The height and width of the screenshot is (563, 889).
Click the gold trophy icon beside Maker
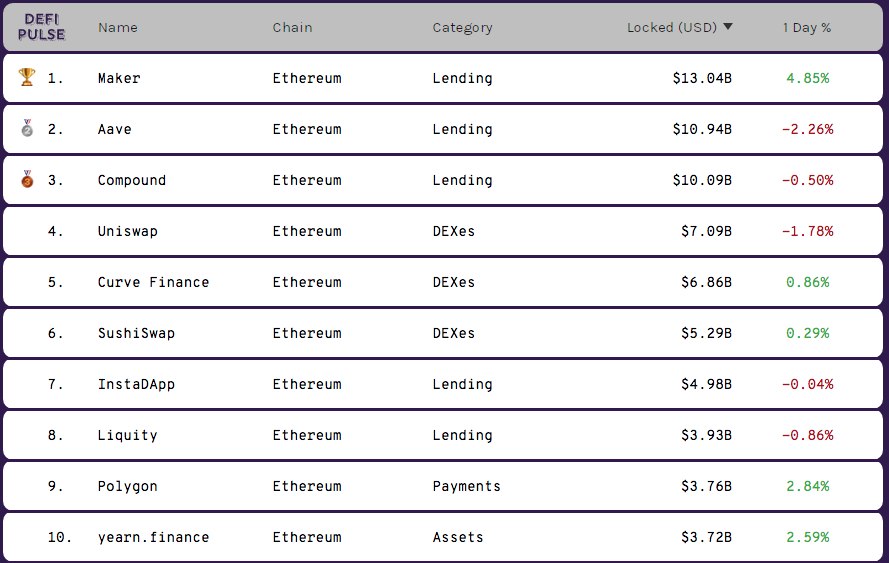click(x=27, y=77)
